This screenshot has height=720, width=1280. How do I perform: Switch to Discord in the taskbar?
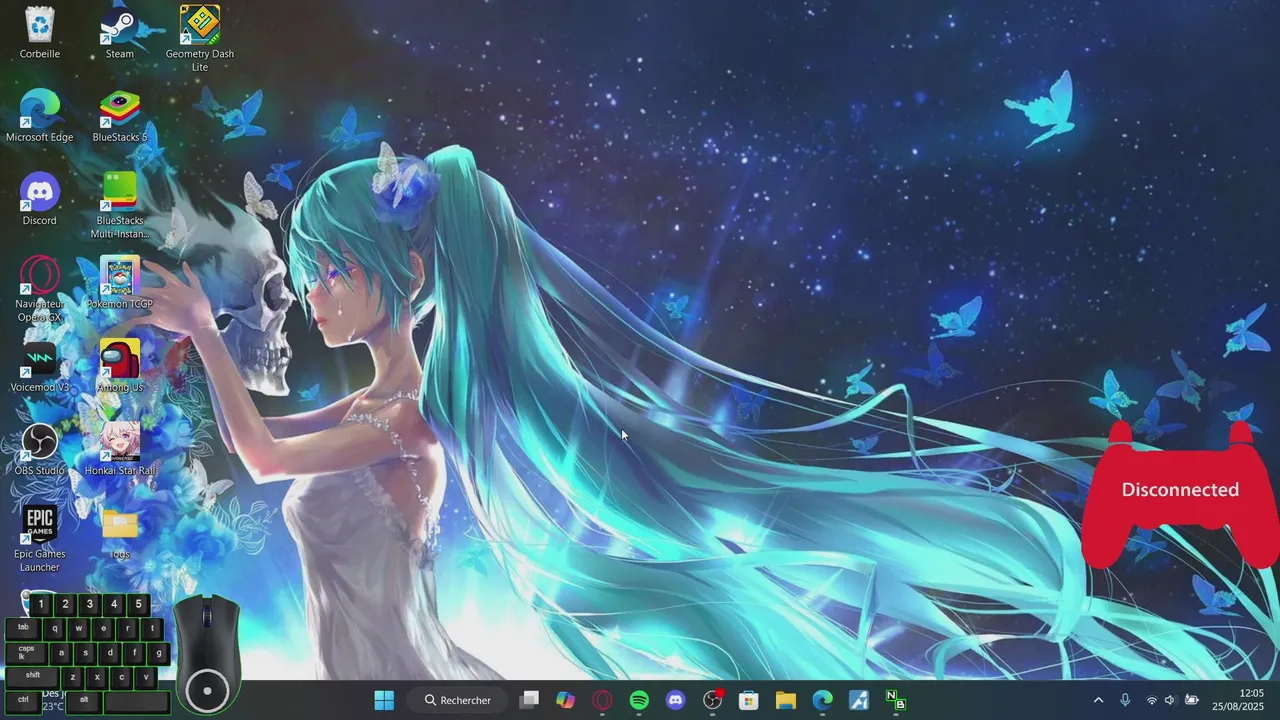point(676,700)
